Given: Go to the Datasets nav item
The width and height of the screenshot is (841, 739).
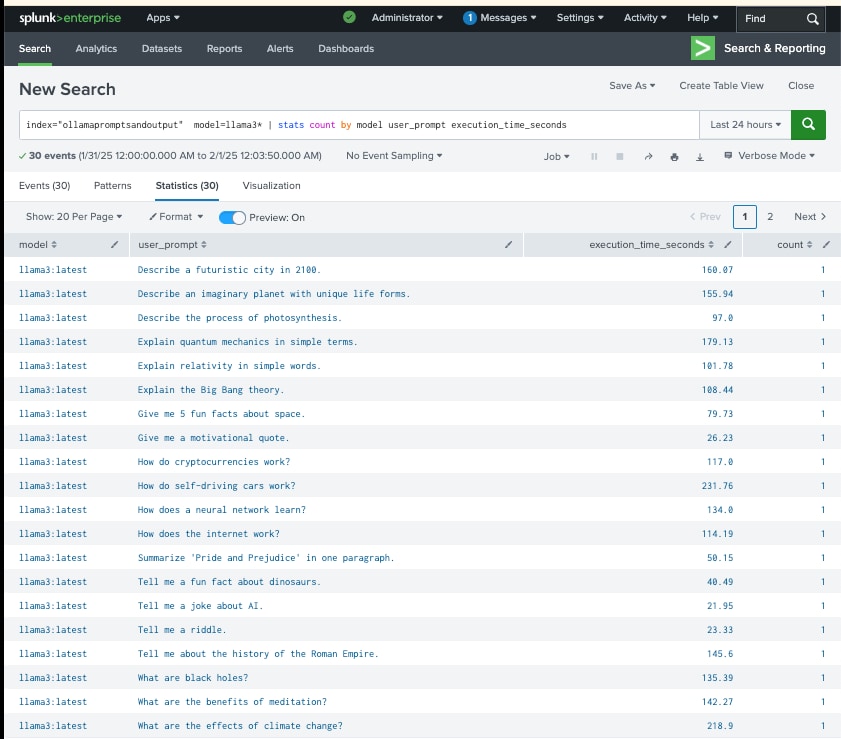Looking at the screenshot, I should [x=161, y=48].
